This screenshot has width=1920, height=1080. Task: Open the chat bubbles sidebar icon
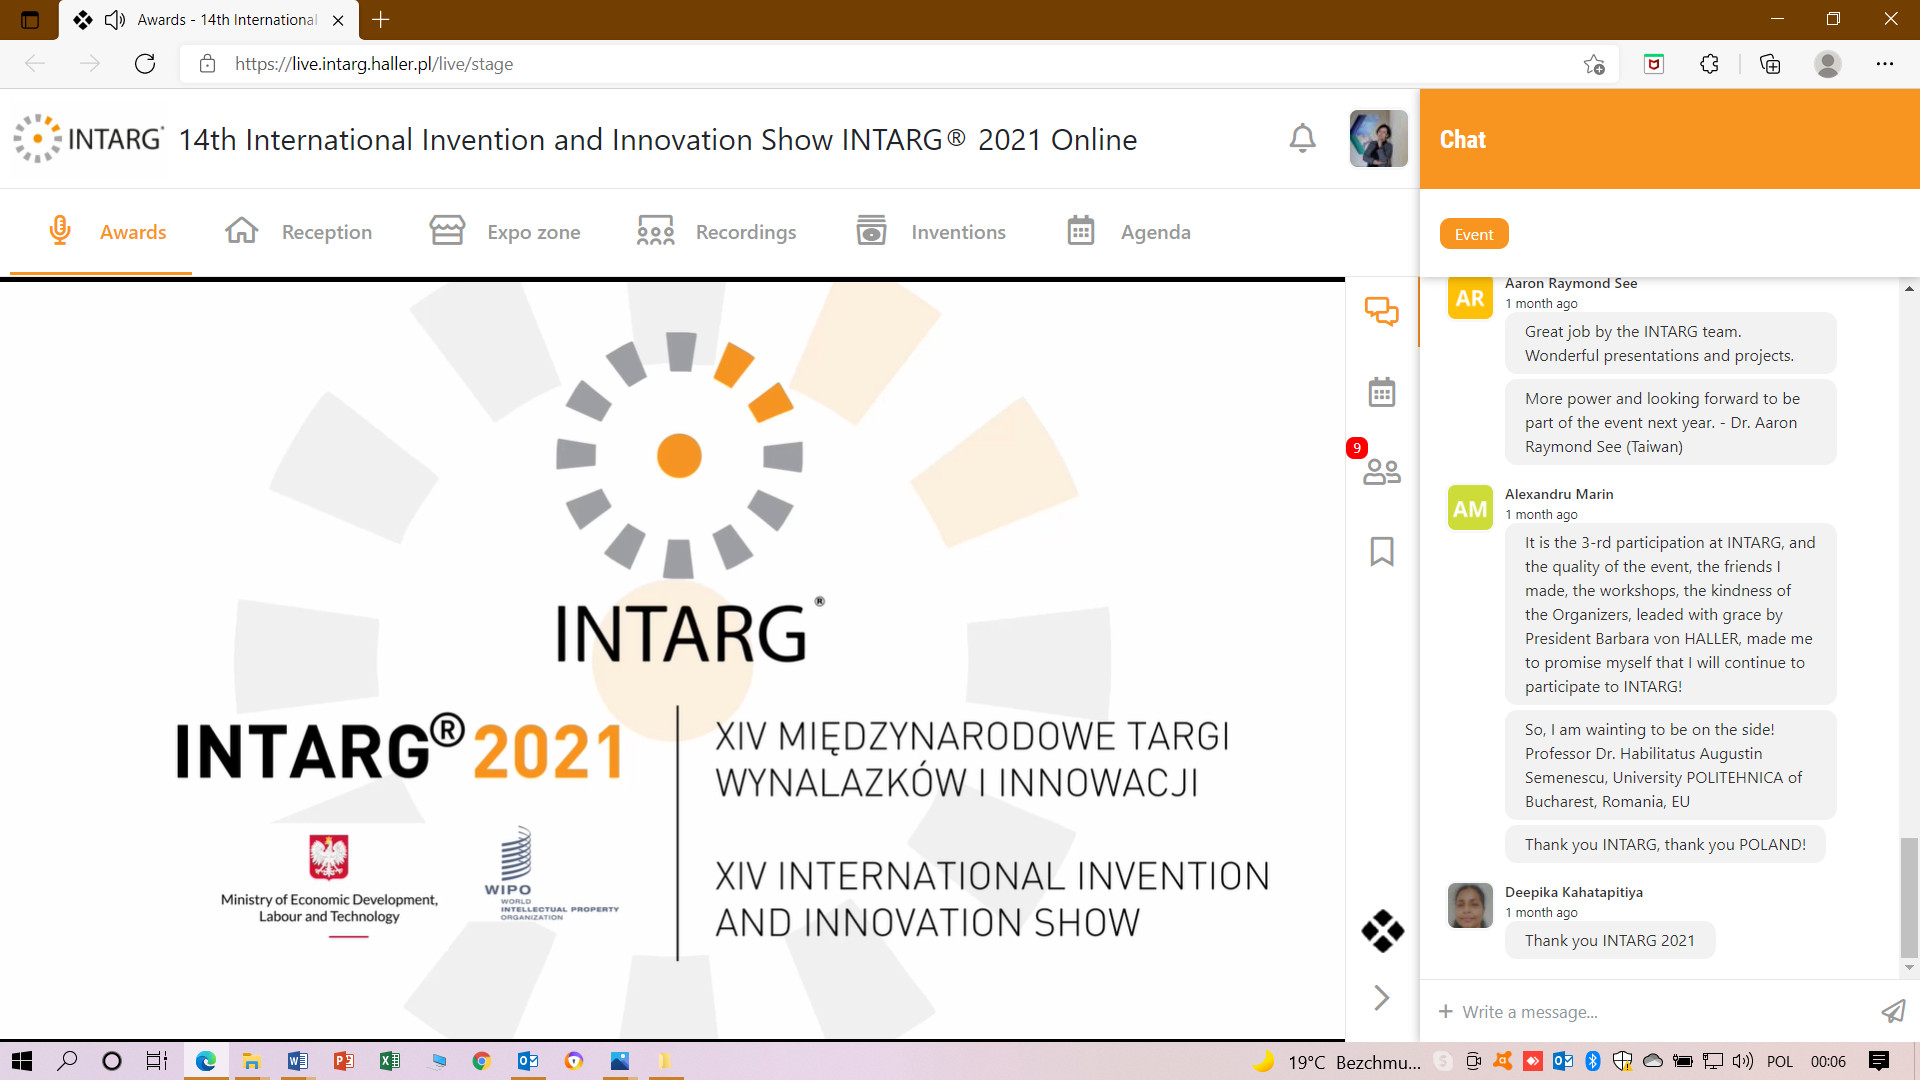[x=1382, y=311]
